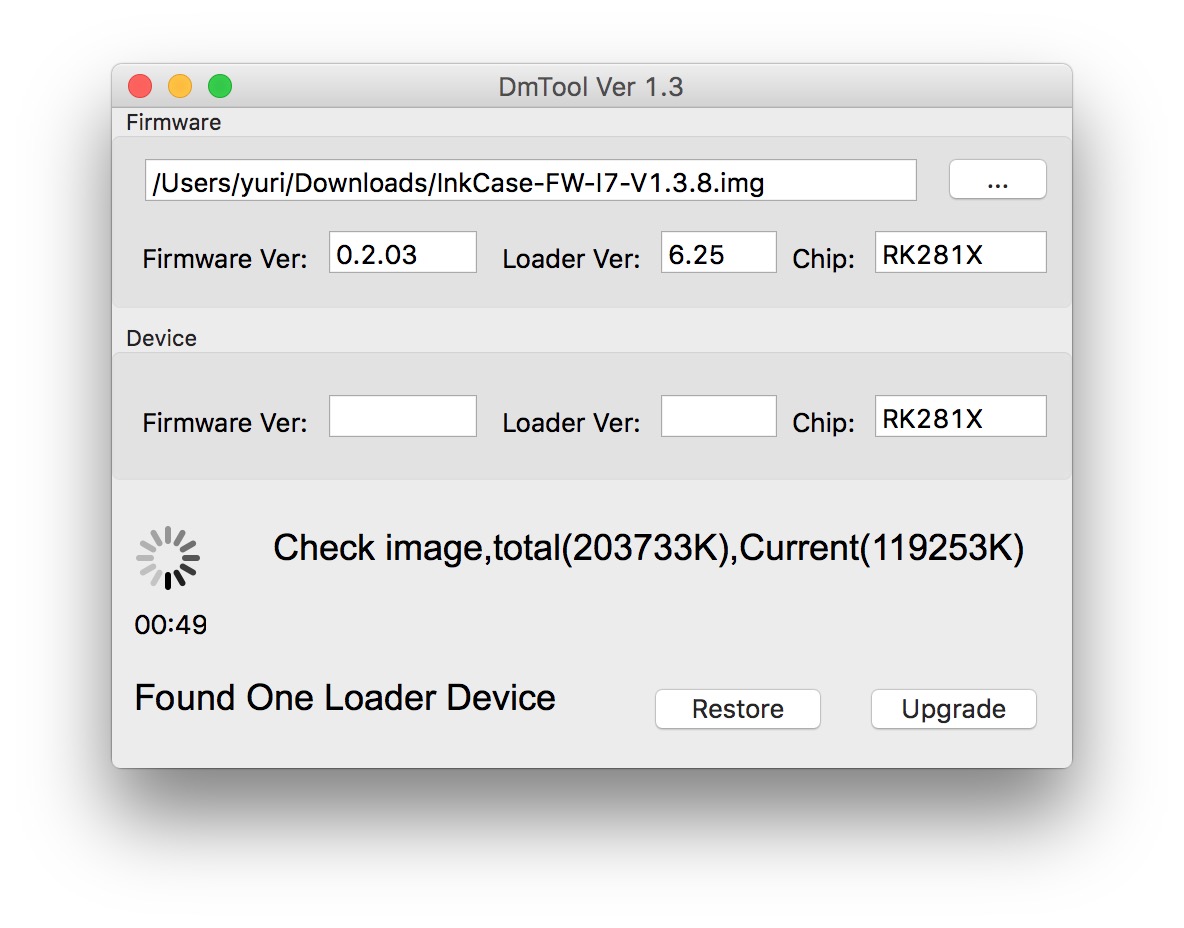Click the Loader Ver field showing 6.25
This screenshot has width=1184, height=928.
tap(718, 253)
